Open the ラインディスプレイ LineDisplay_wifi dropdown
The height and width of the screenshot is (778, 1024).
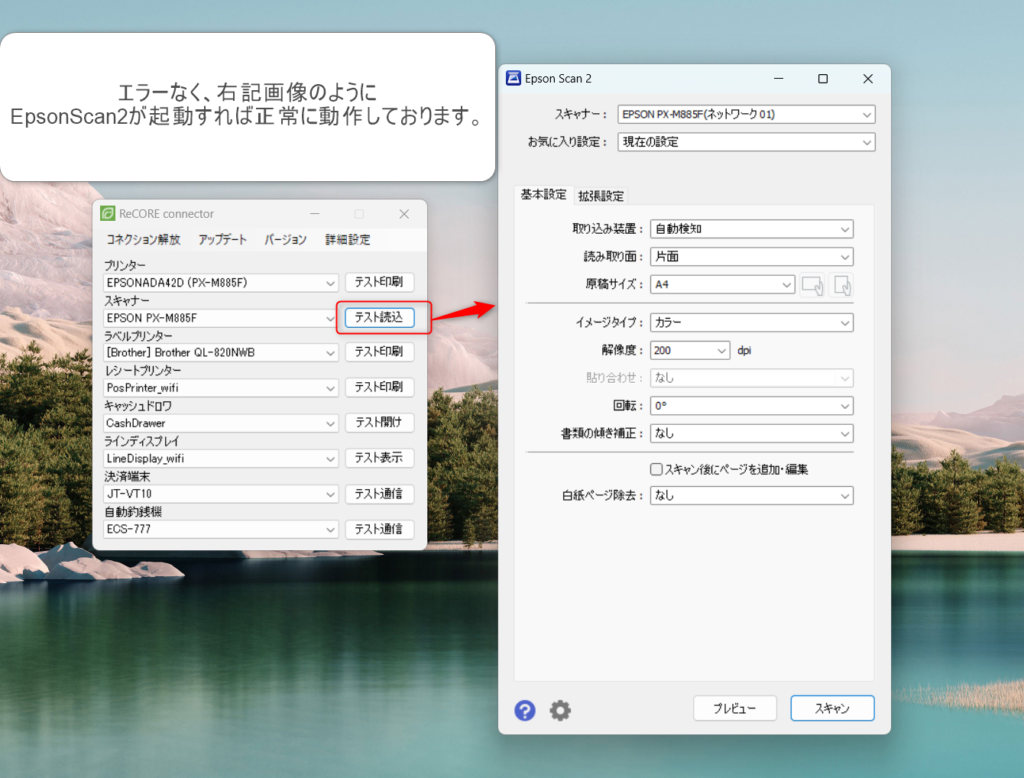221,459
